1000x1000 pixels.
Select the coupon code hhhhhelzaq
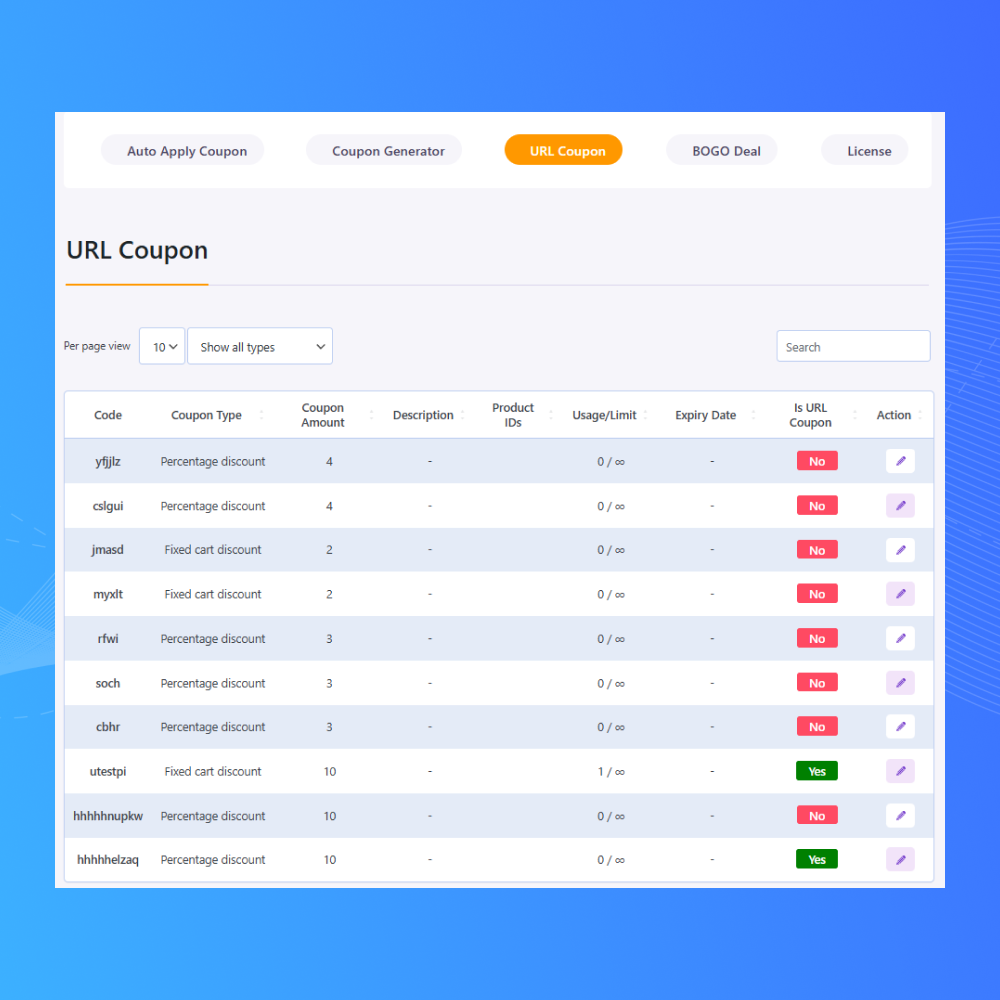click(x=108, y=860)
